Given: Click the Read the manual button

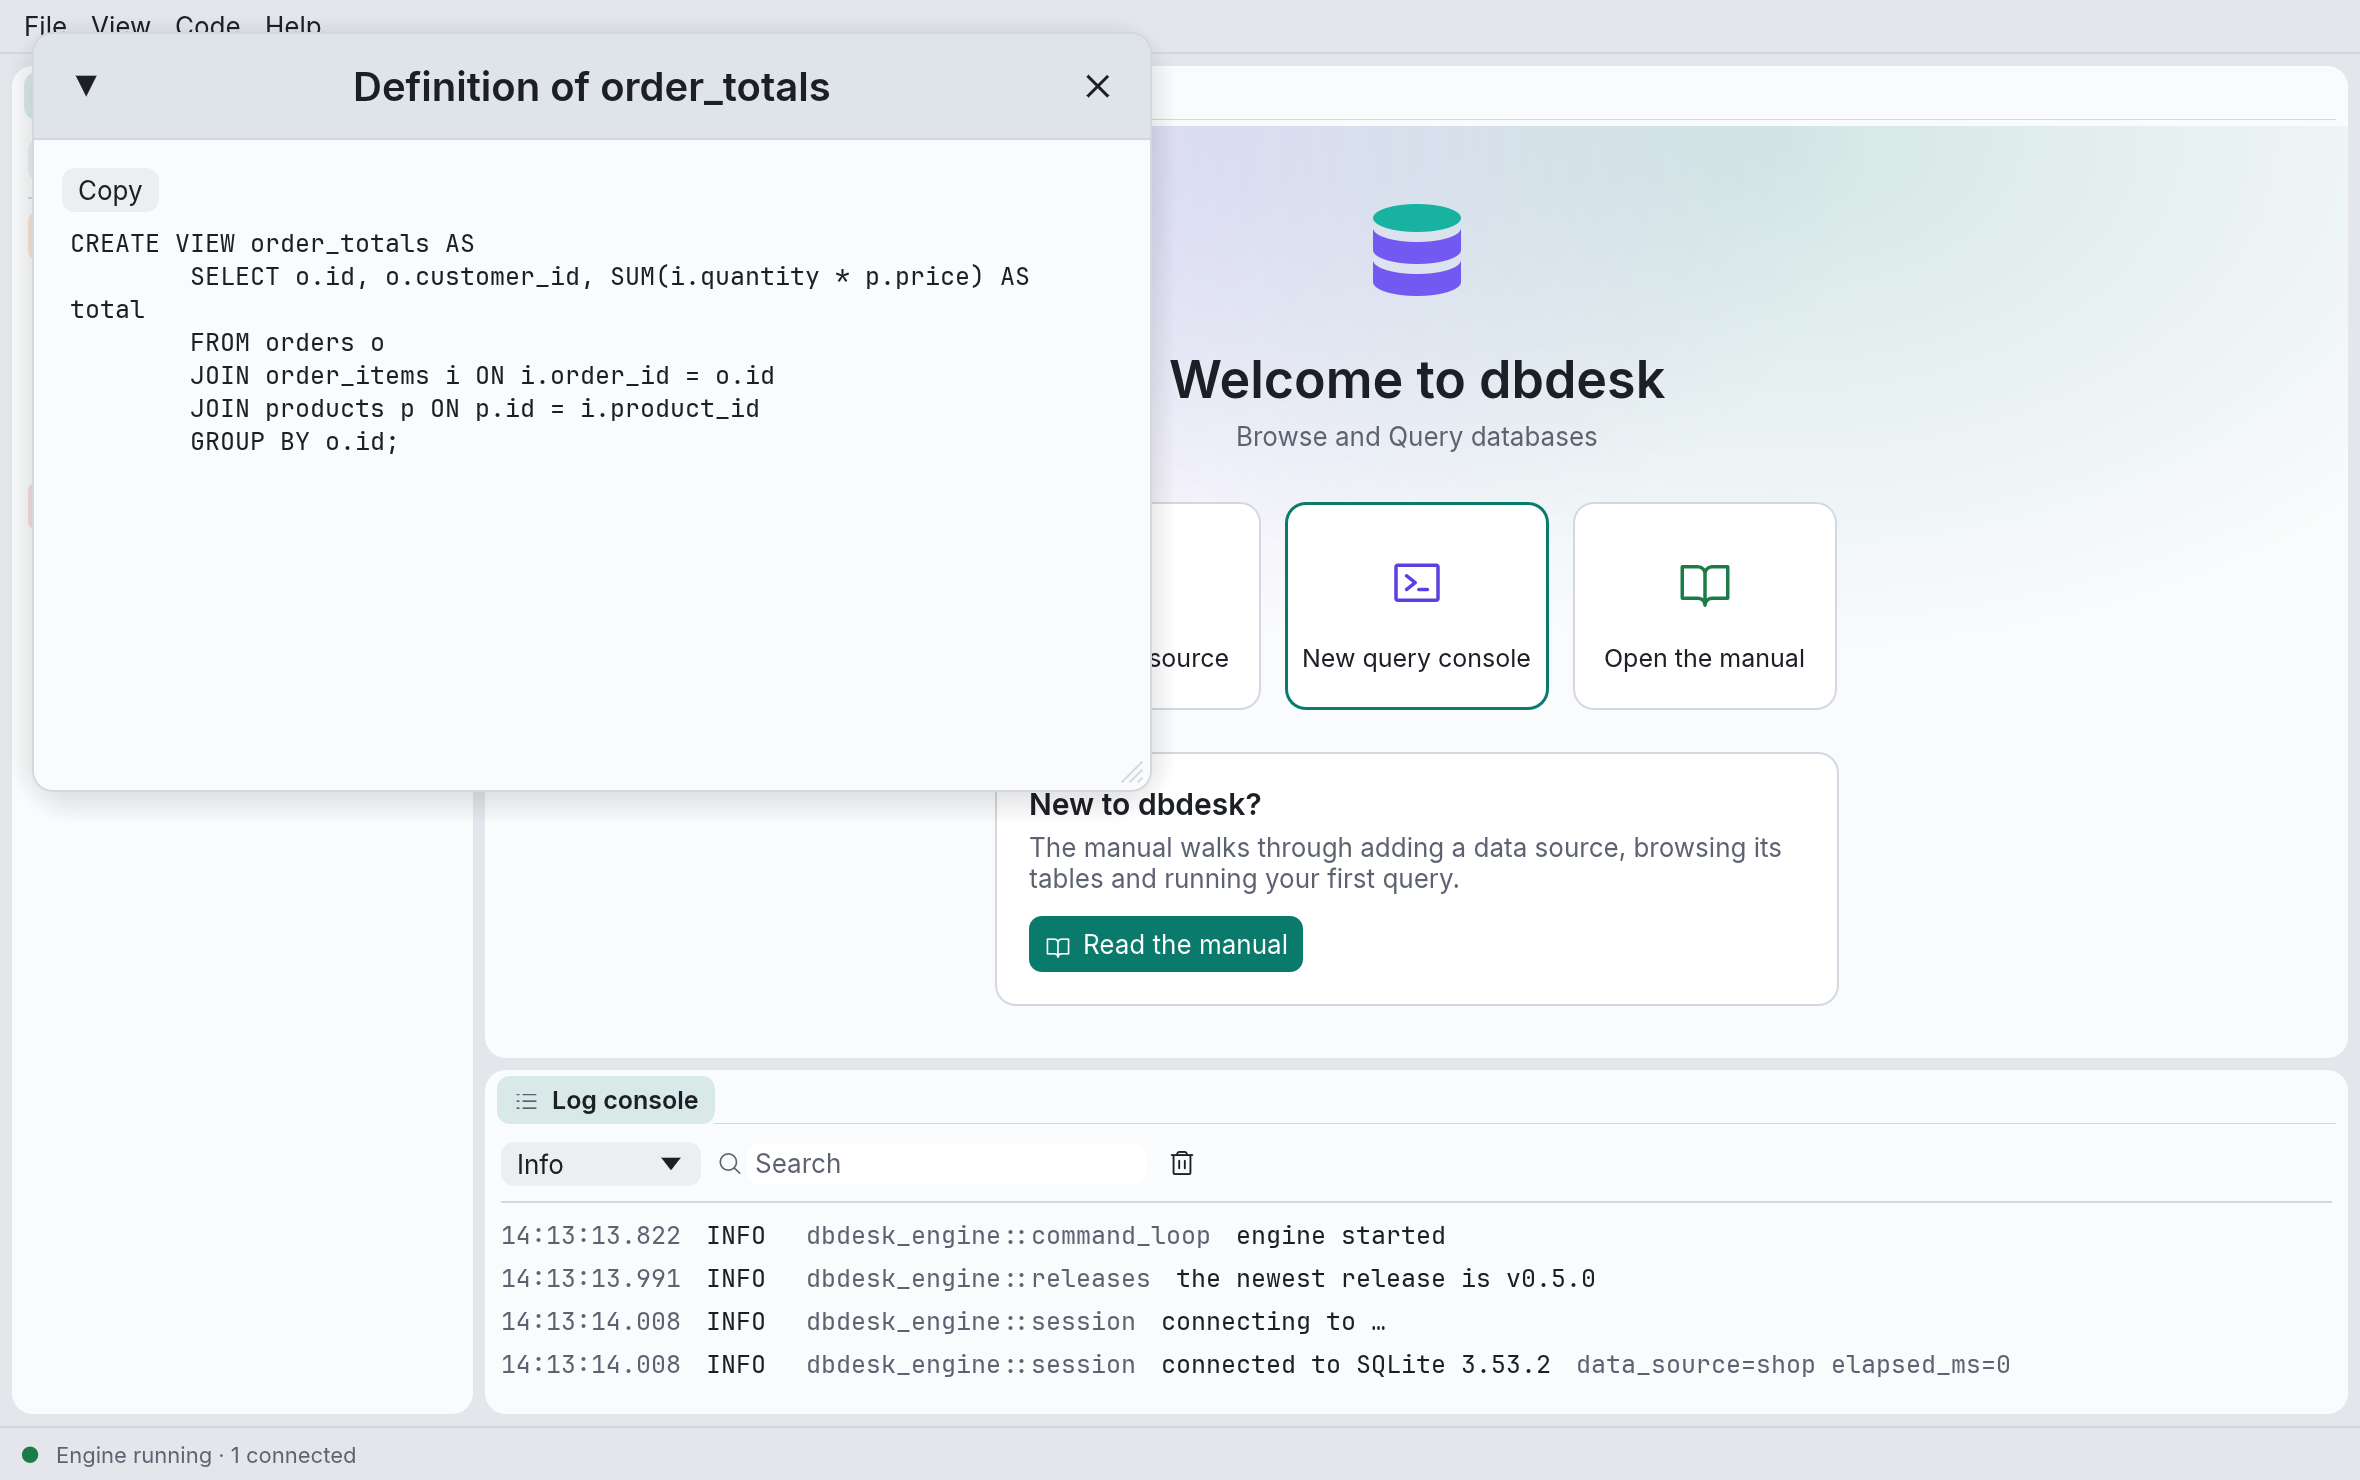Looking at the screenshot, I should click(1165, 944).
